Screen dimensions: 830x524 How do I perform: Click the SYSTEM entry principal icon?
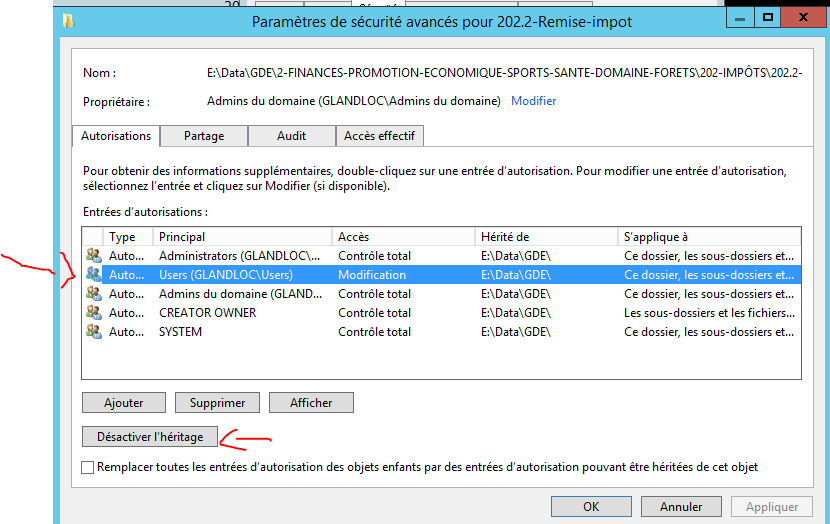[x=93, y=332]
